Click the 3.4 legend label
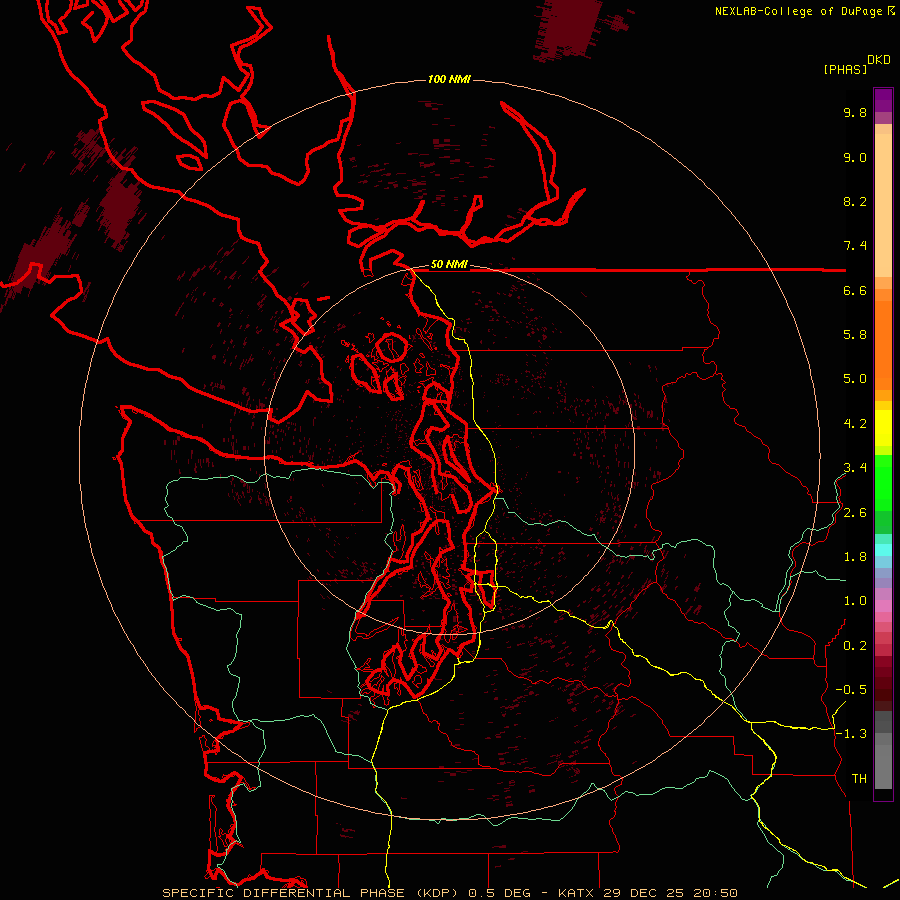 point(855,468)
